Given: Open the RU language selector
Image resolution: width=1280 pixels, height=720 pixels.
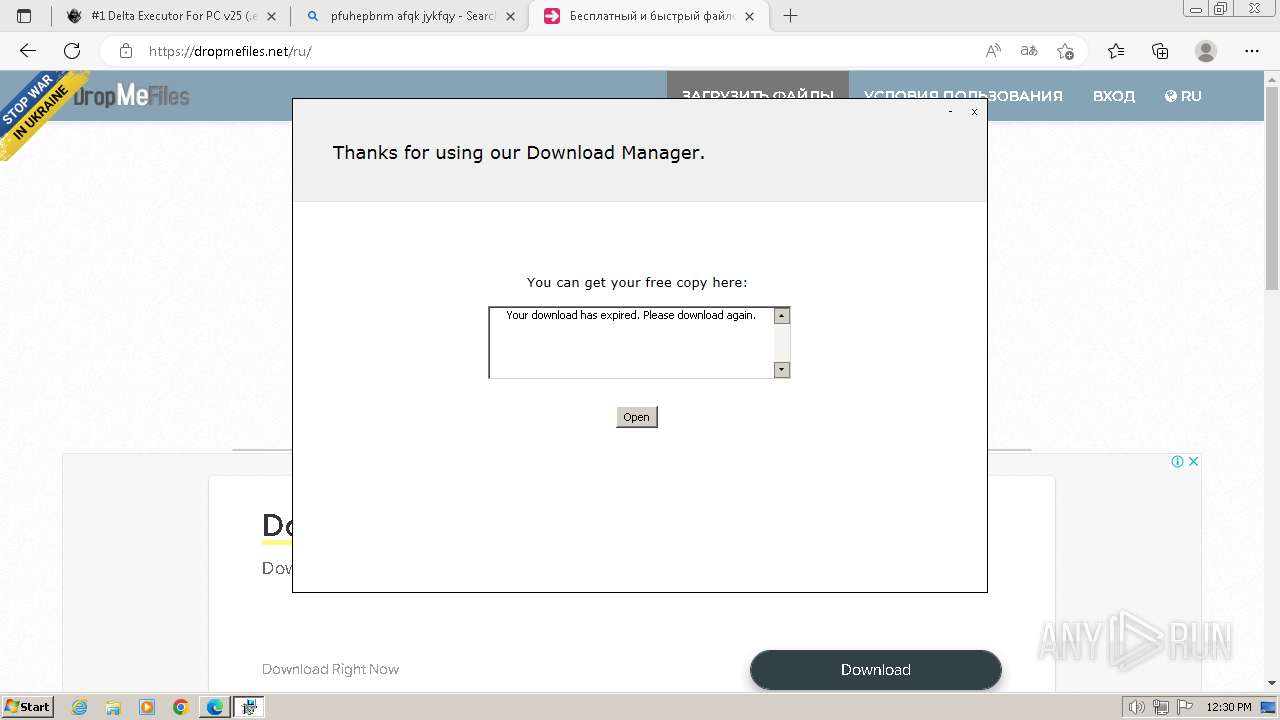Looking at the screenshot, I should pos(1183,96).
